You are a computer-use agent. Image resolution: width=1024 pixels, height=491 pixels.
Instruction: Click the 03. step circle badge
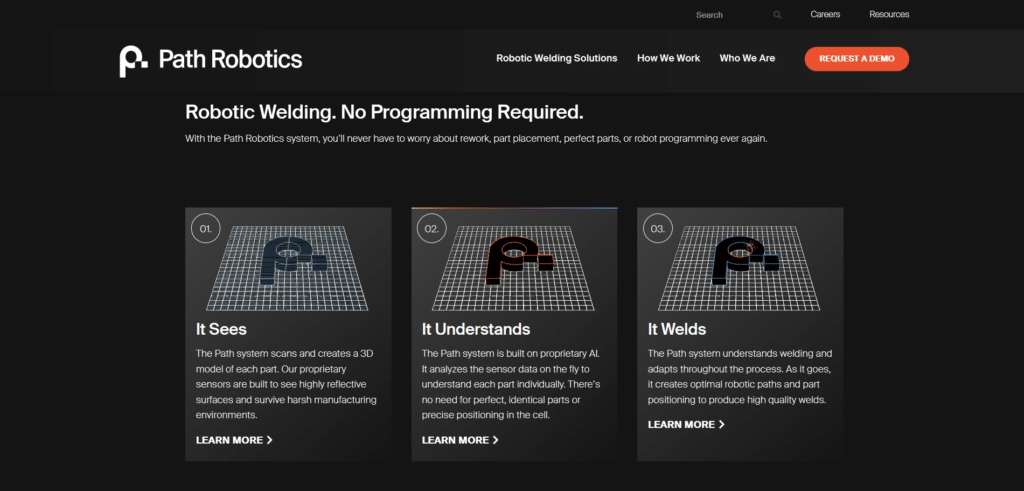[x=658, y=229]
